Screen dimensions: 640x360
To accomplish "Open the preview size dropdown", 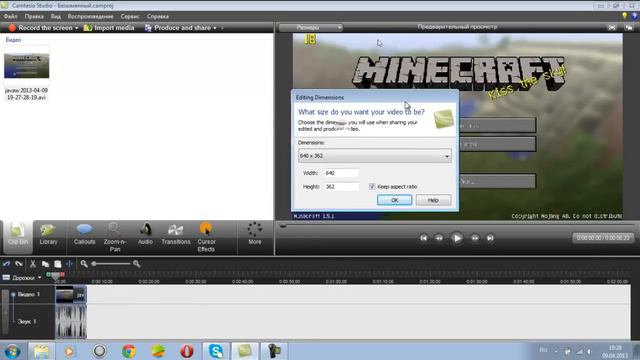I will 311,27.
